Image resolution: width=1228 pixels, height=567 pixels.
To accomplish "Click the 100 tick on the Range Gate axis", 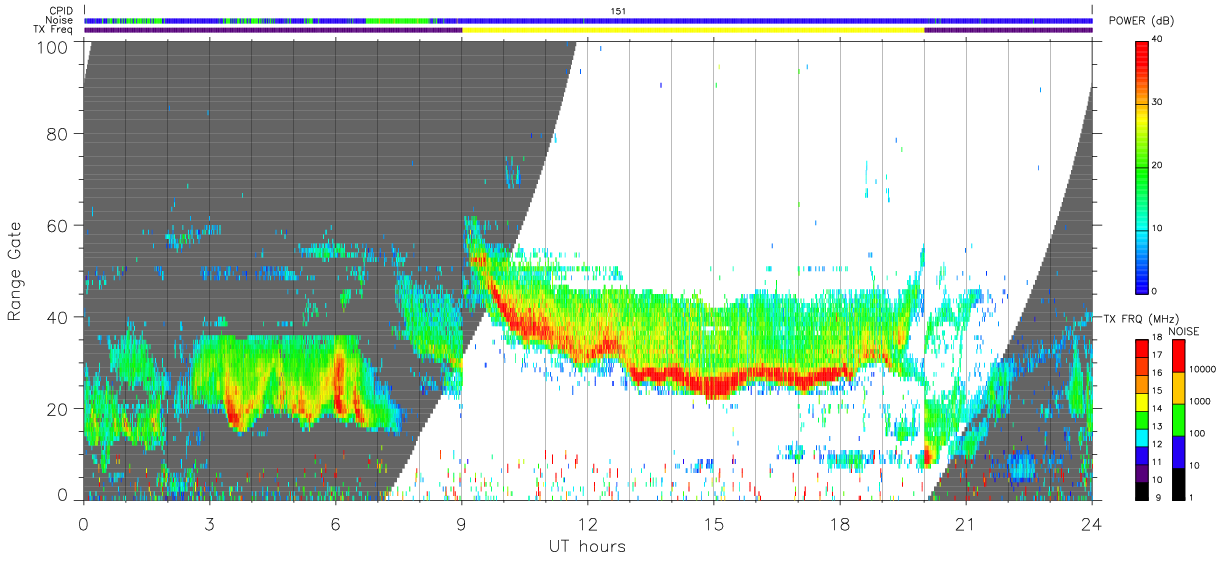I will [52, 46].
